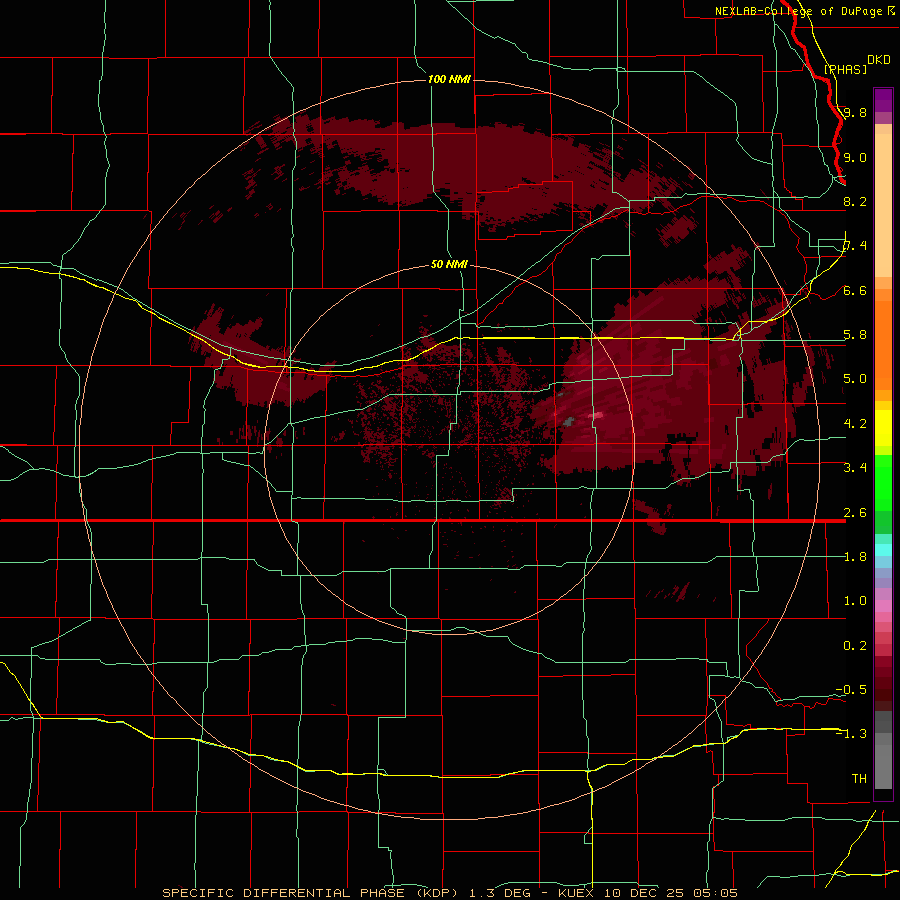Click the pink segment of the color bar
The image size is (900, 900).
883,606
